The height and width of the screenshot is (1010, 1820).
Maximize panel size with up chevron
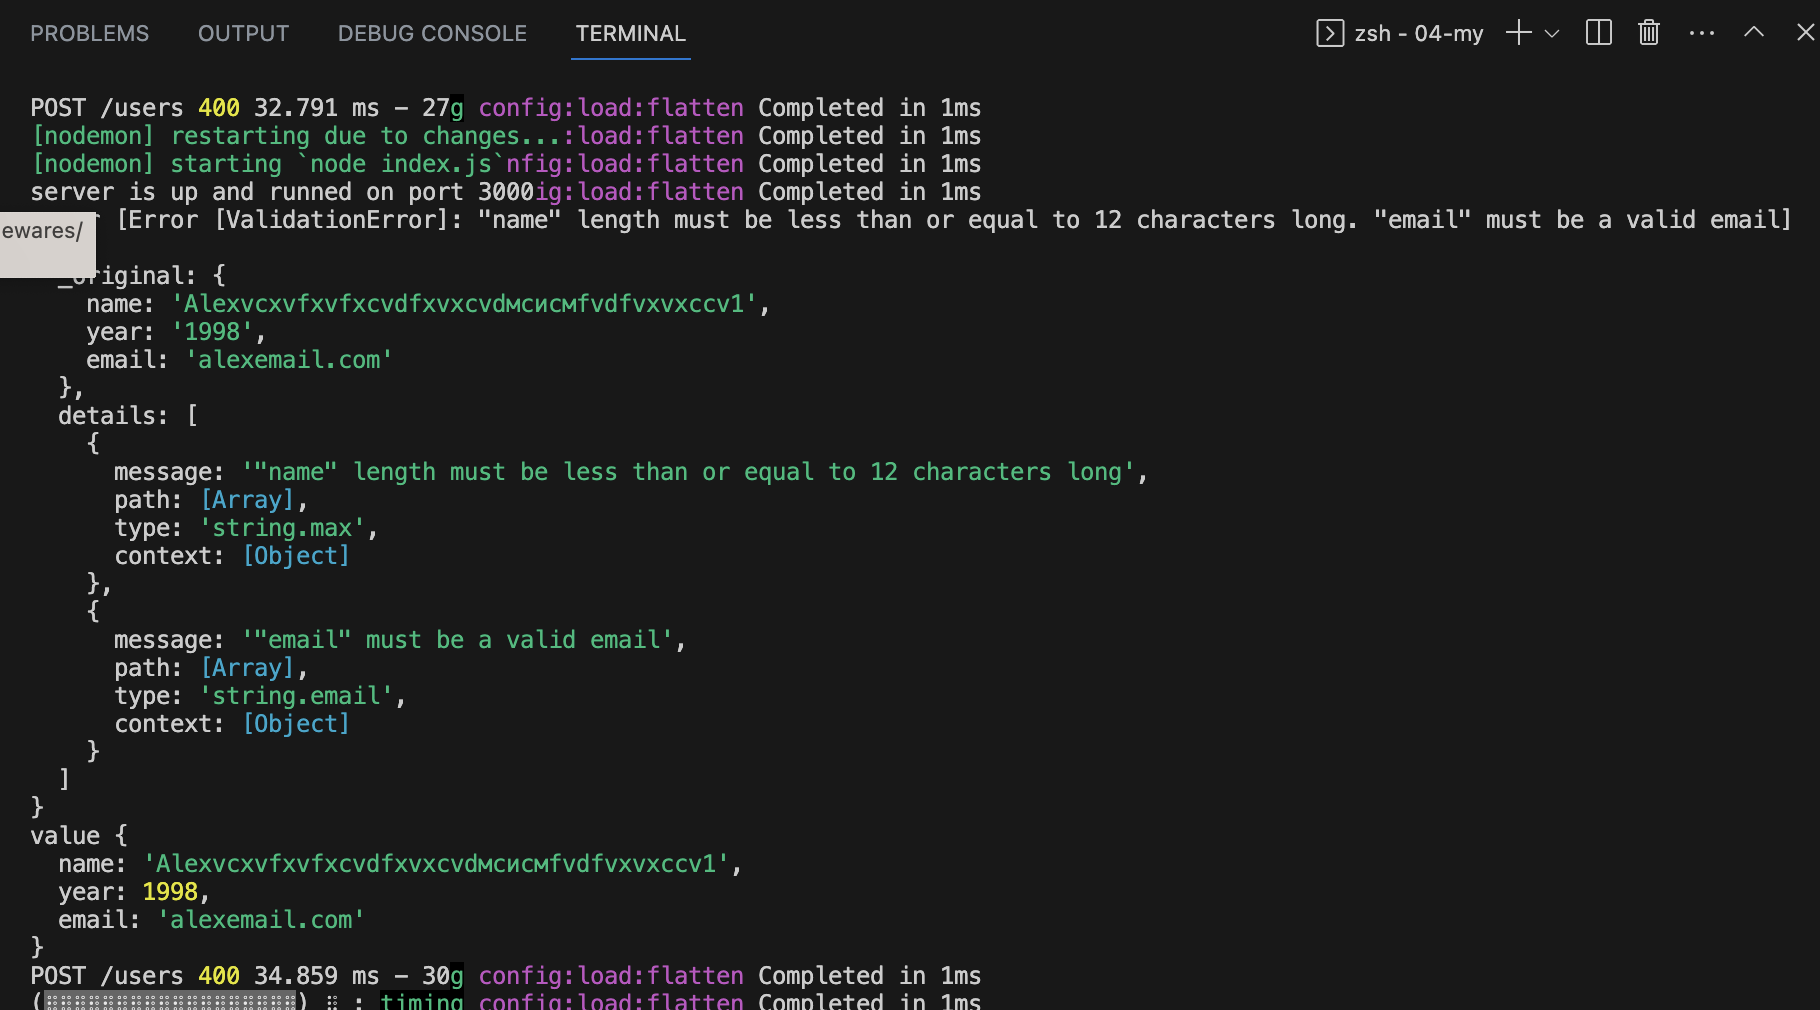(x=1753, y=33)
